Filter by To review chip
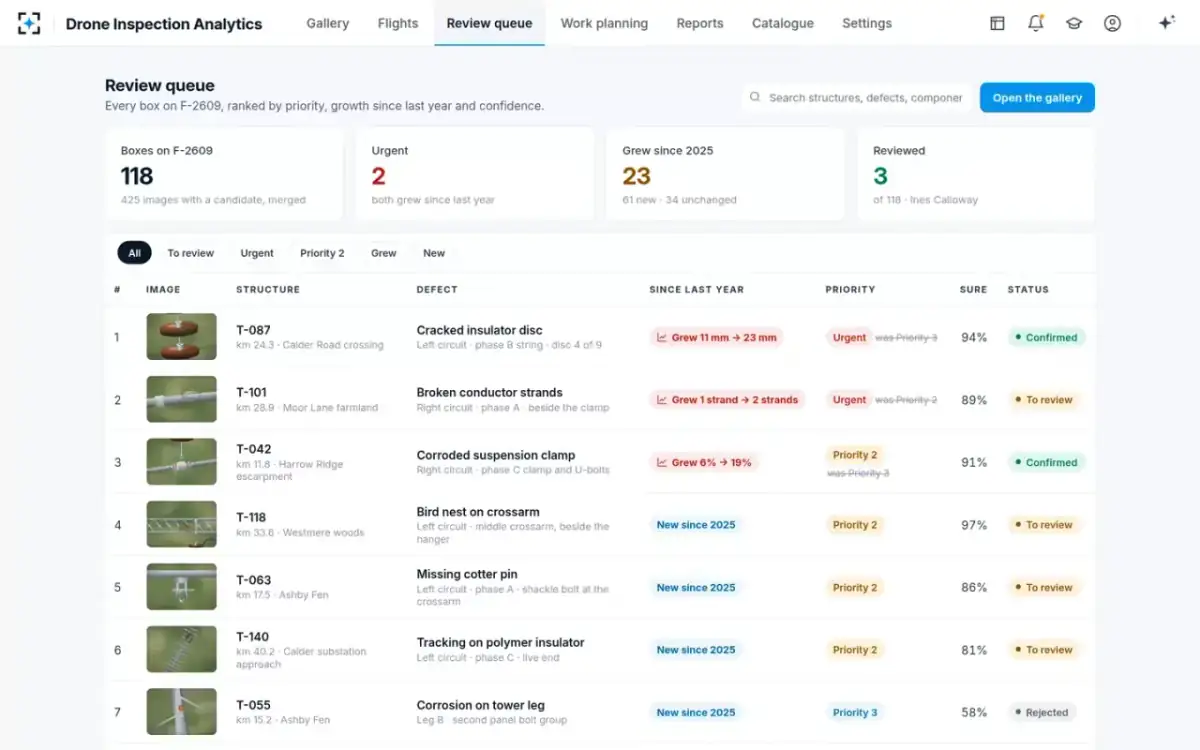The image size is (1200, 750). (191, 253)
